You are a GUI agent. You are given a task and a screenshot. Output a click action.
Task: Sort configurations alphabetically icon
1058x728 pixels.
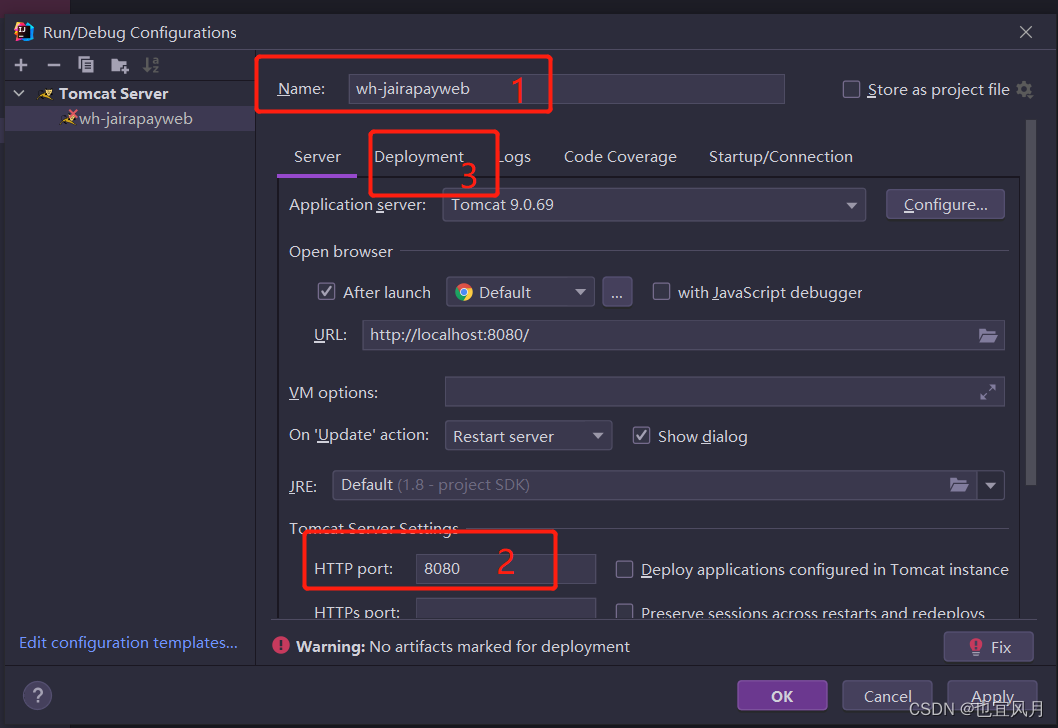(151, 65)
